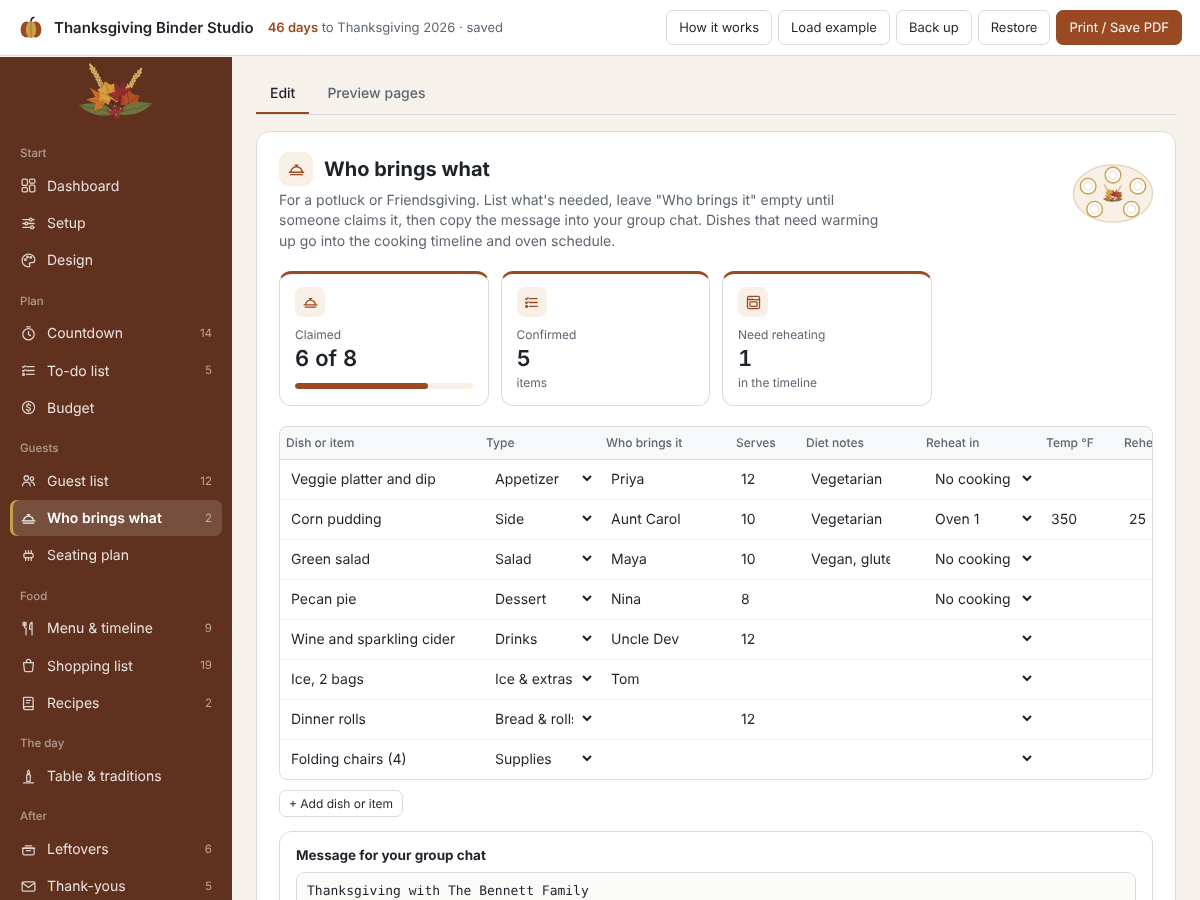
Task: Click the Menu & timeline utensils icon
Action: coord(29,628)
